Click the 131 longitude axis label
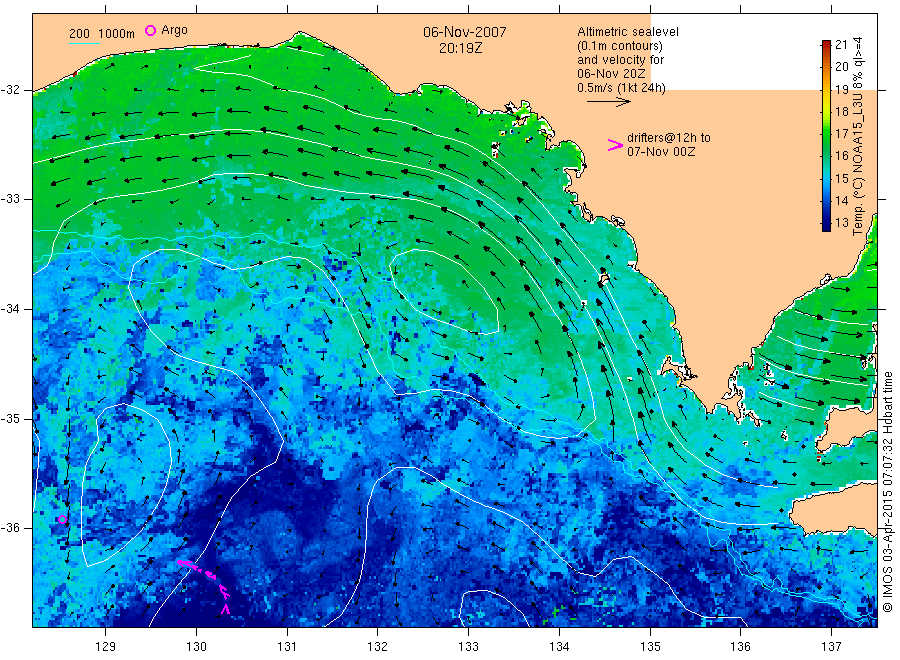The height and width of the screenshot is (660, 900). 287,646
